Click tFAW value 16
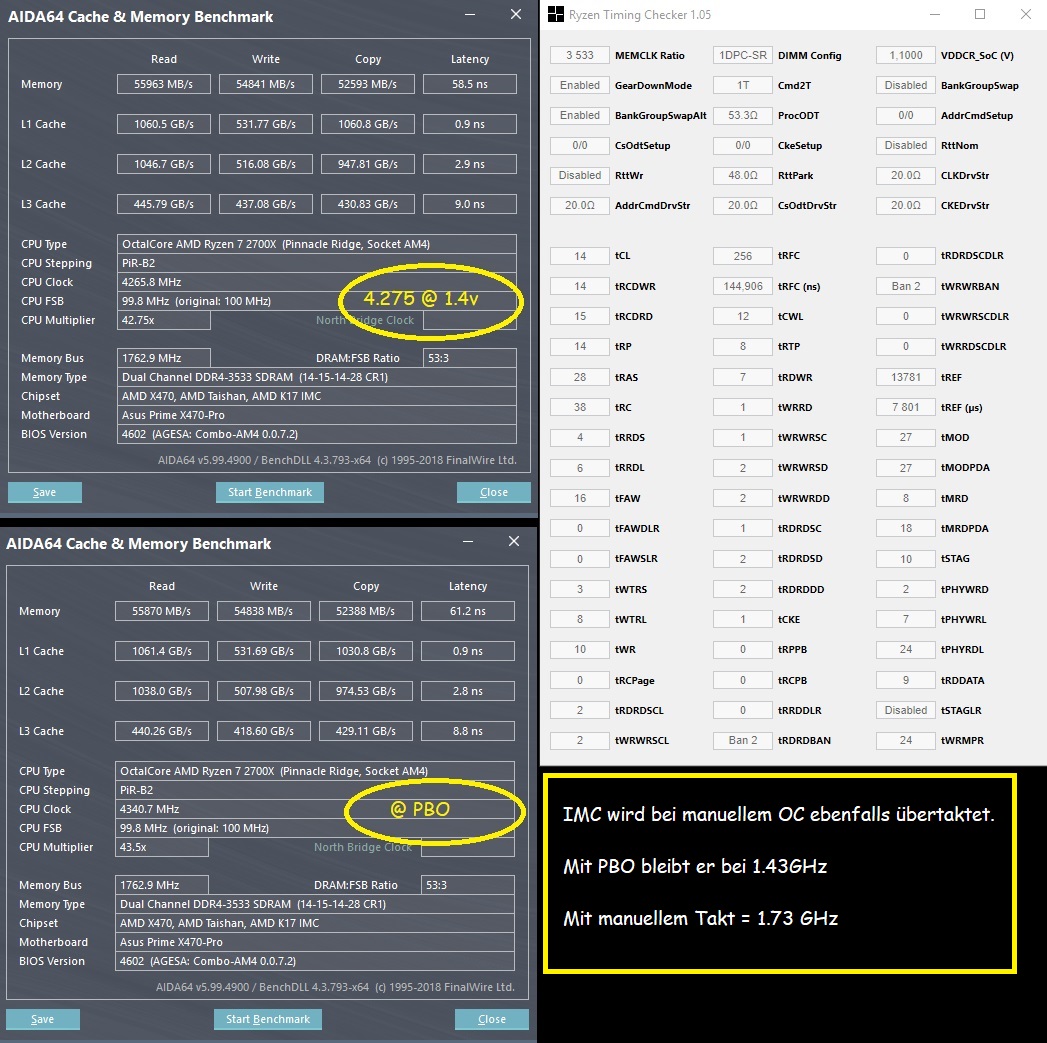 [580, 498]
